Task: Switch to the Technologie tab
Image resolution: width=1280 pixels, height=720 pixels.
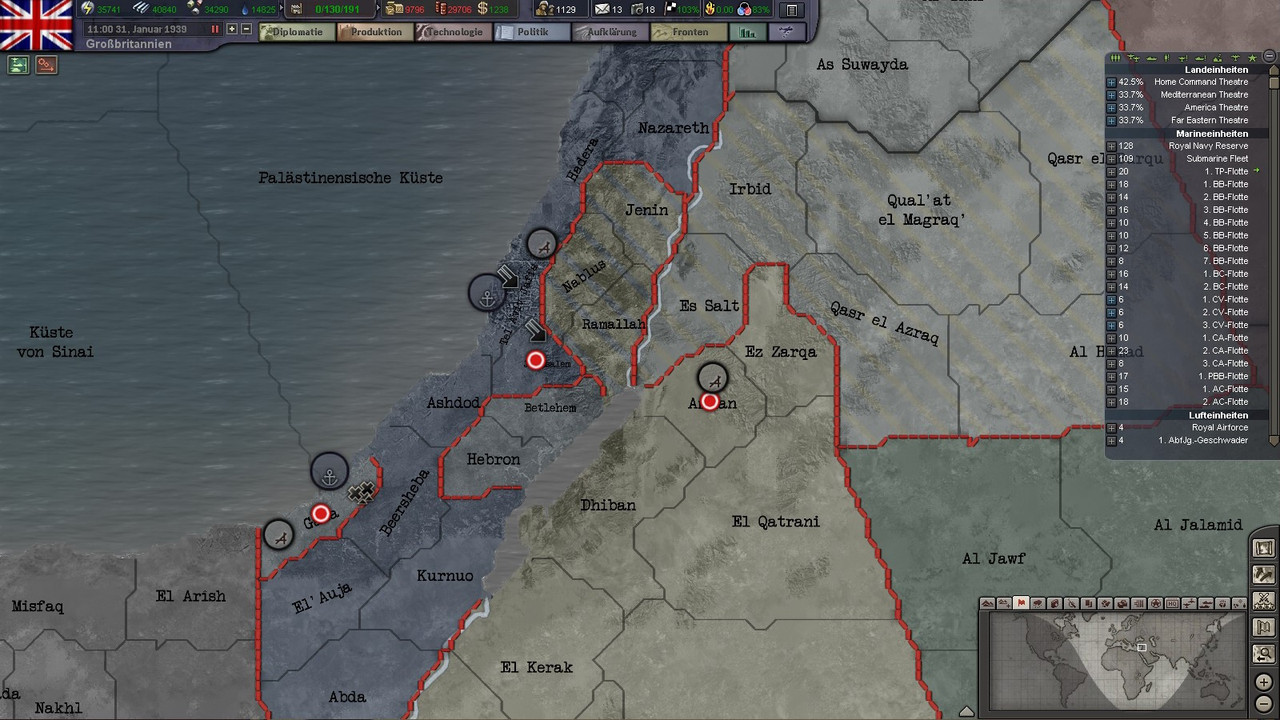Action: (x=453, y=32)
